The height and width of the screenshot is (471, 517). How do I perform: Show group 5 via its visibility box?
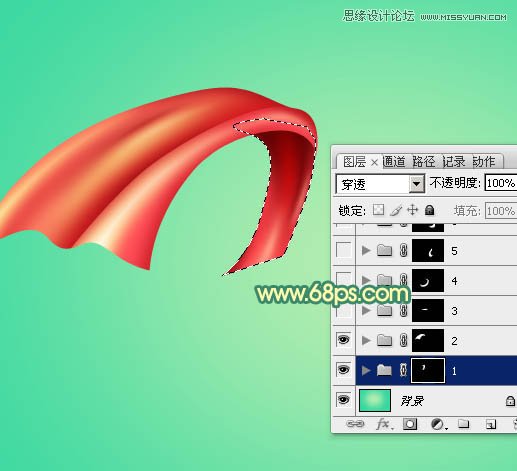pyautogui.click(x=344, y=250)
